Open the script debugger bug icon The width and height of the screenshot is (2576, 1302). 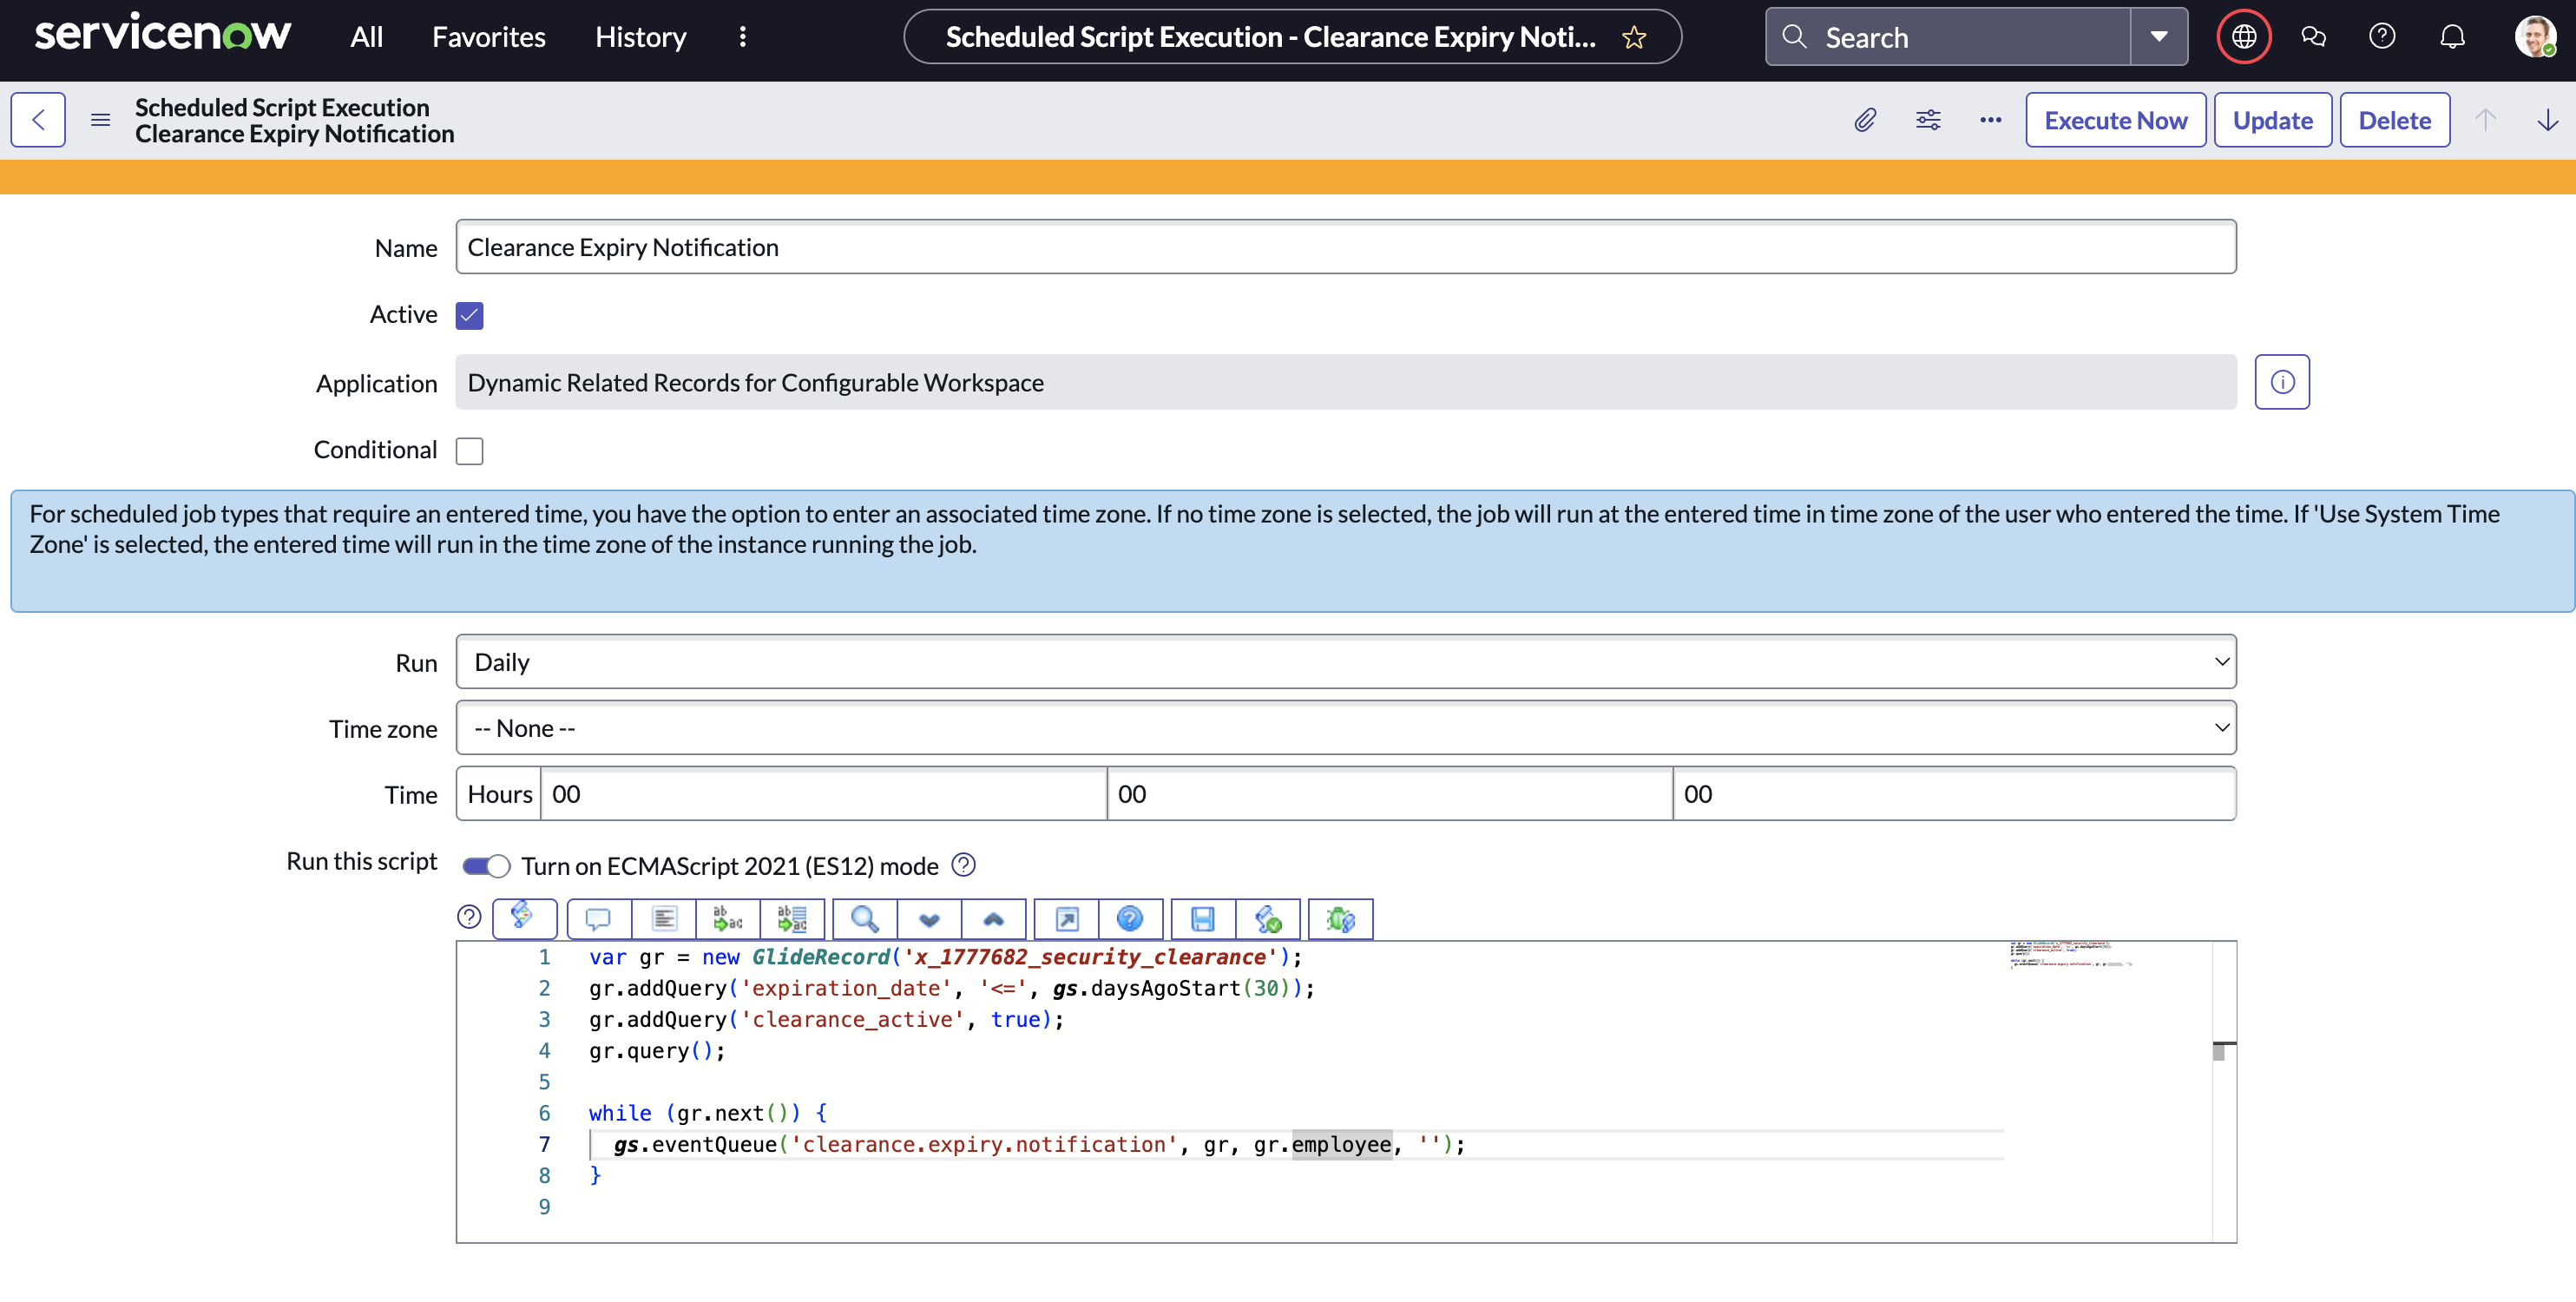pyautogui.click(x=1340, y=918)
